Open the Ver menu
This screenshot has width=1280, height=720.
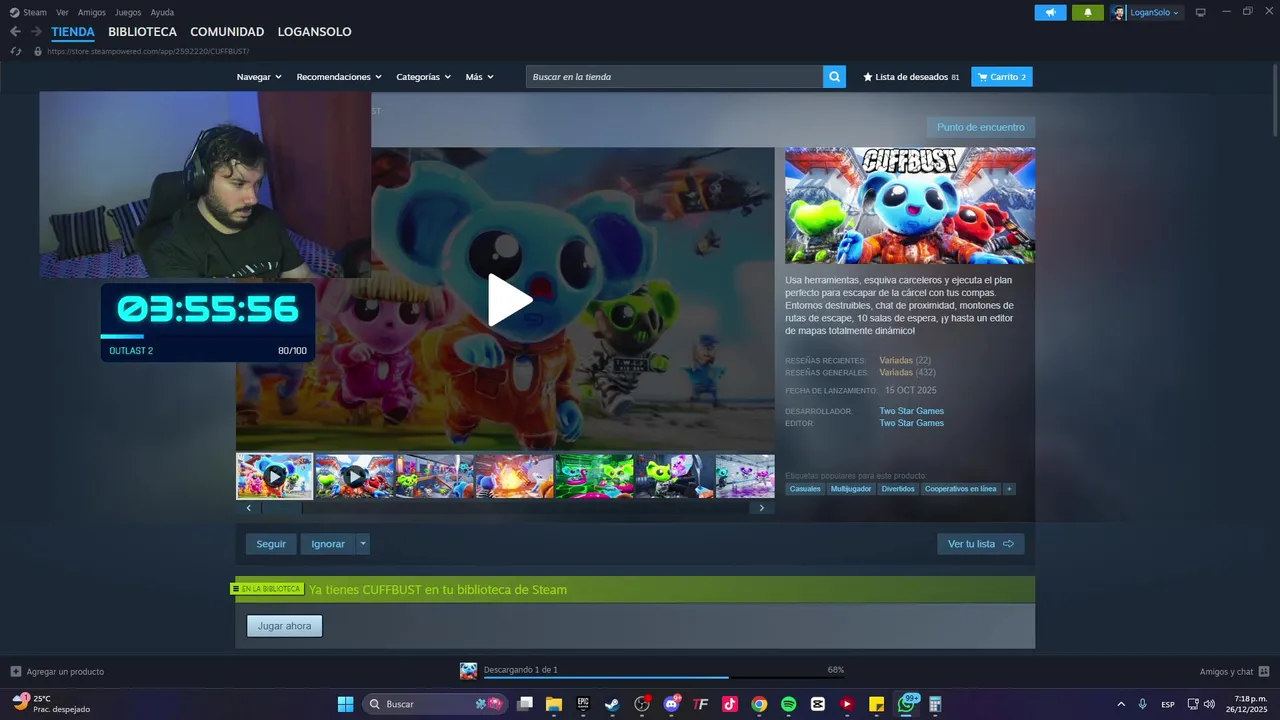62,12
